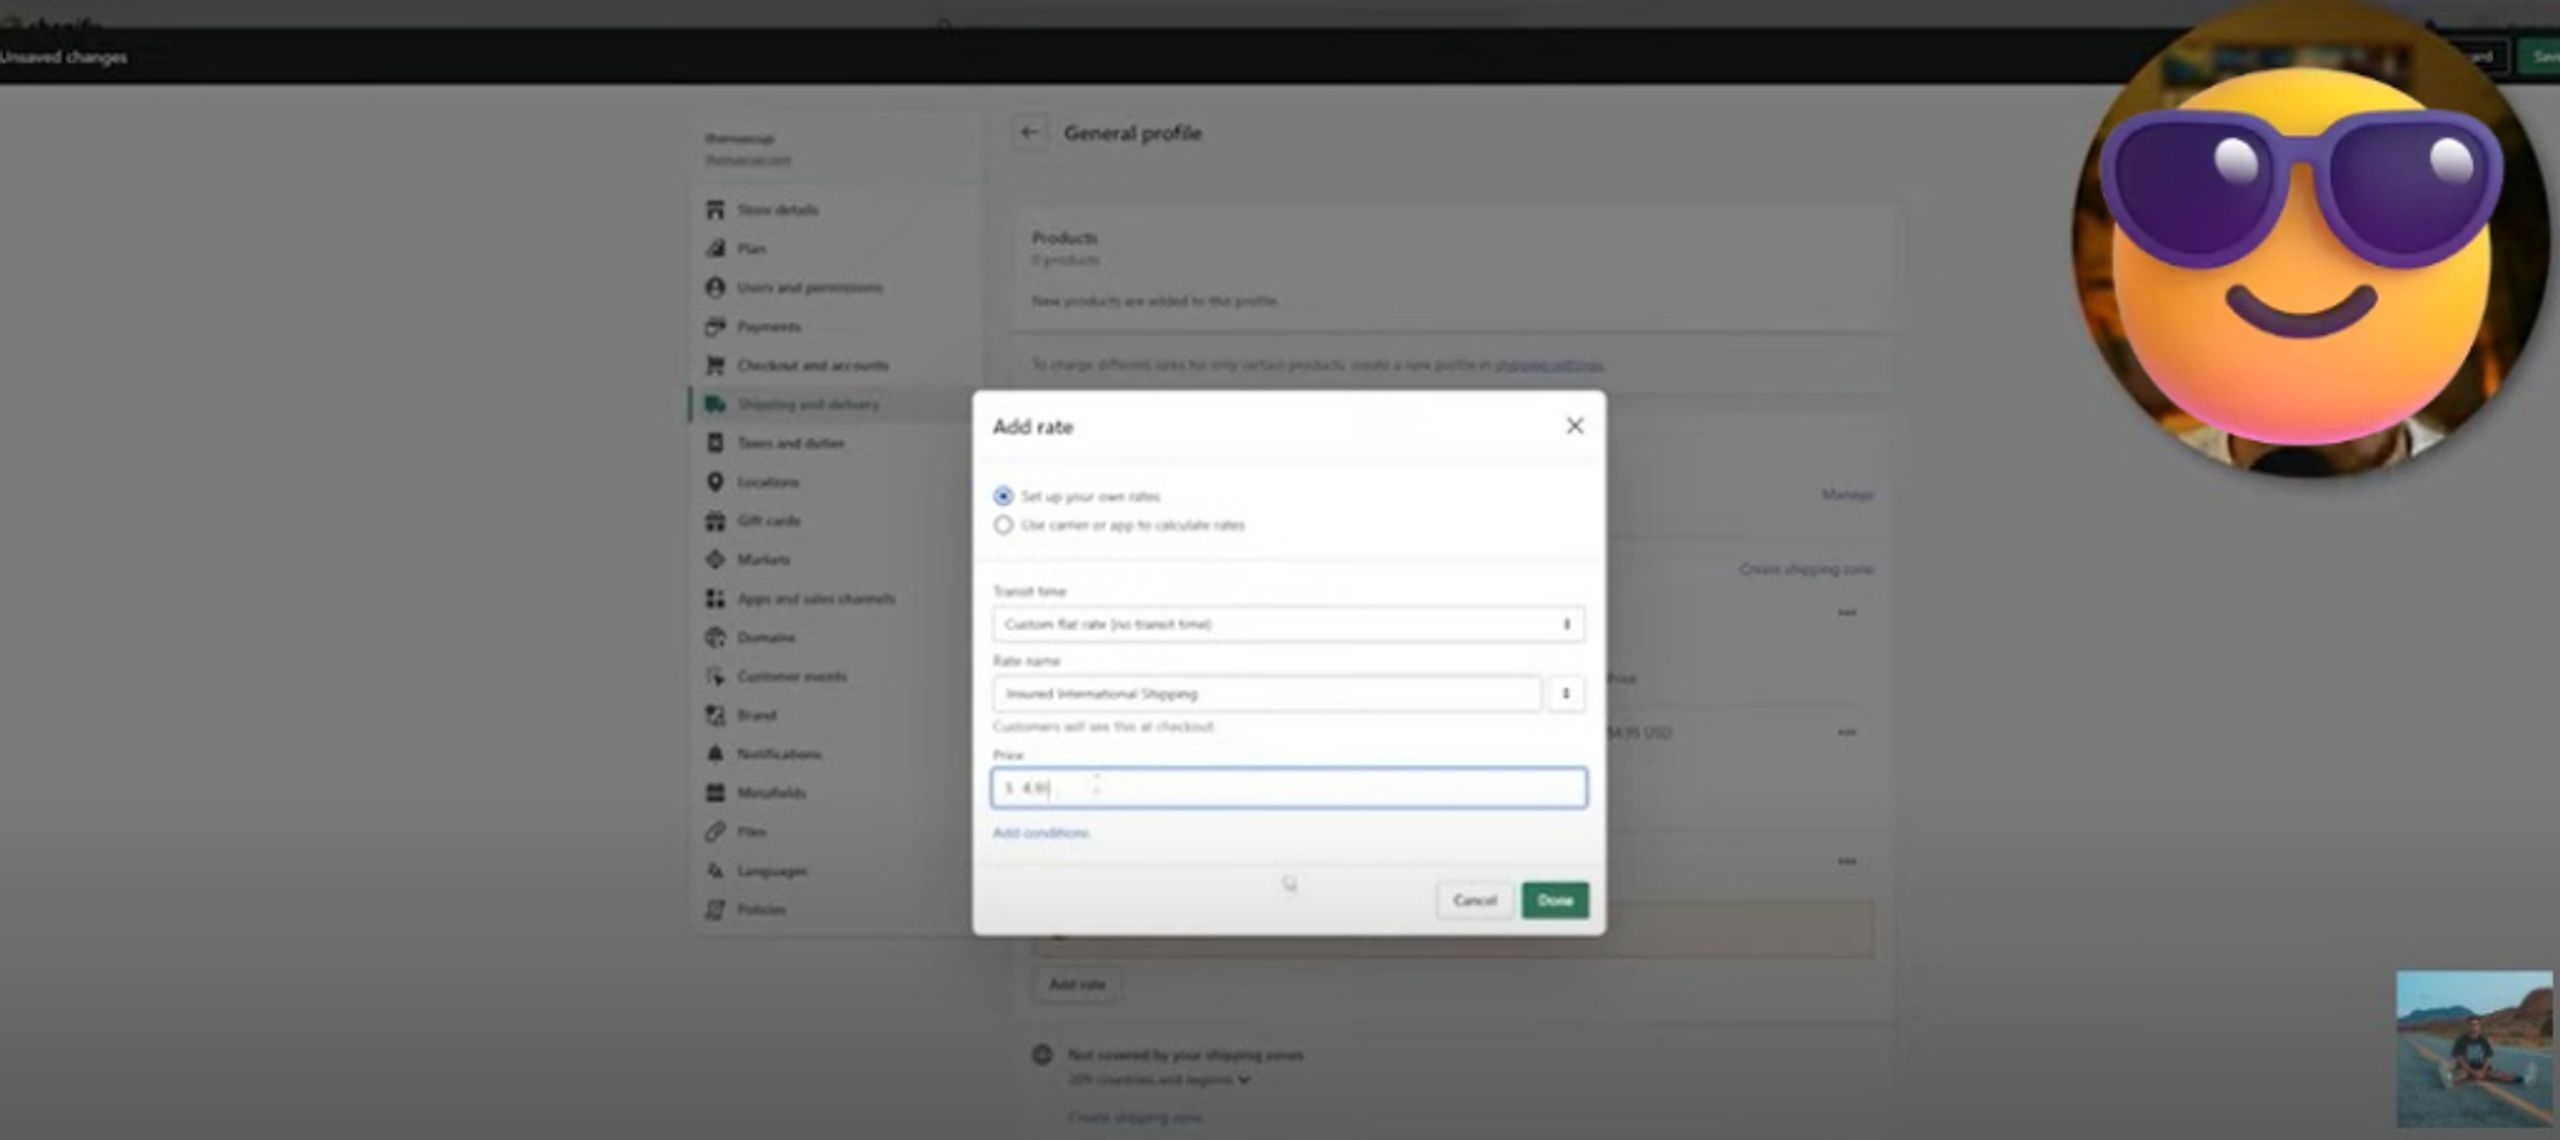2560x1140 pixels.
Task: Click the 'Add conditions' link
Action: pos(1040,833)
